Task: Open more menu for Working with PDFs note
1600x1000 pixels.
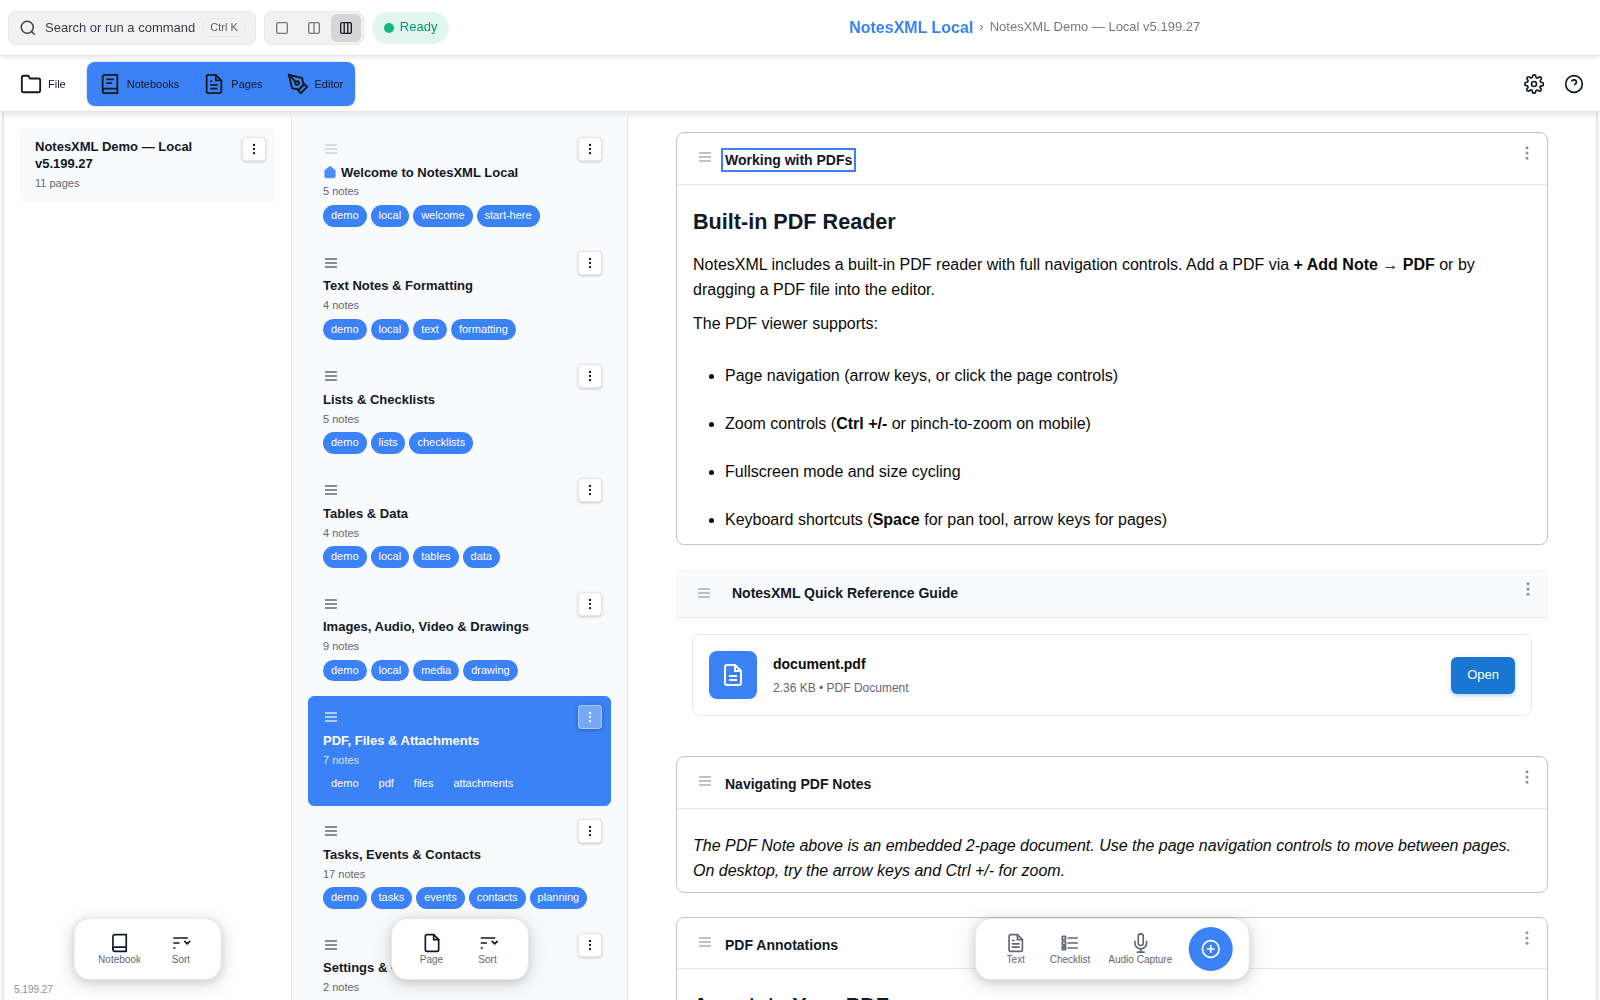Action: 1527,153
